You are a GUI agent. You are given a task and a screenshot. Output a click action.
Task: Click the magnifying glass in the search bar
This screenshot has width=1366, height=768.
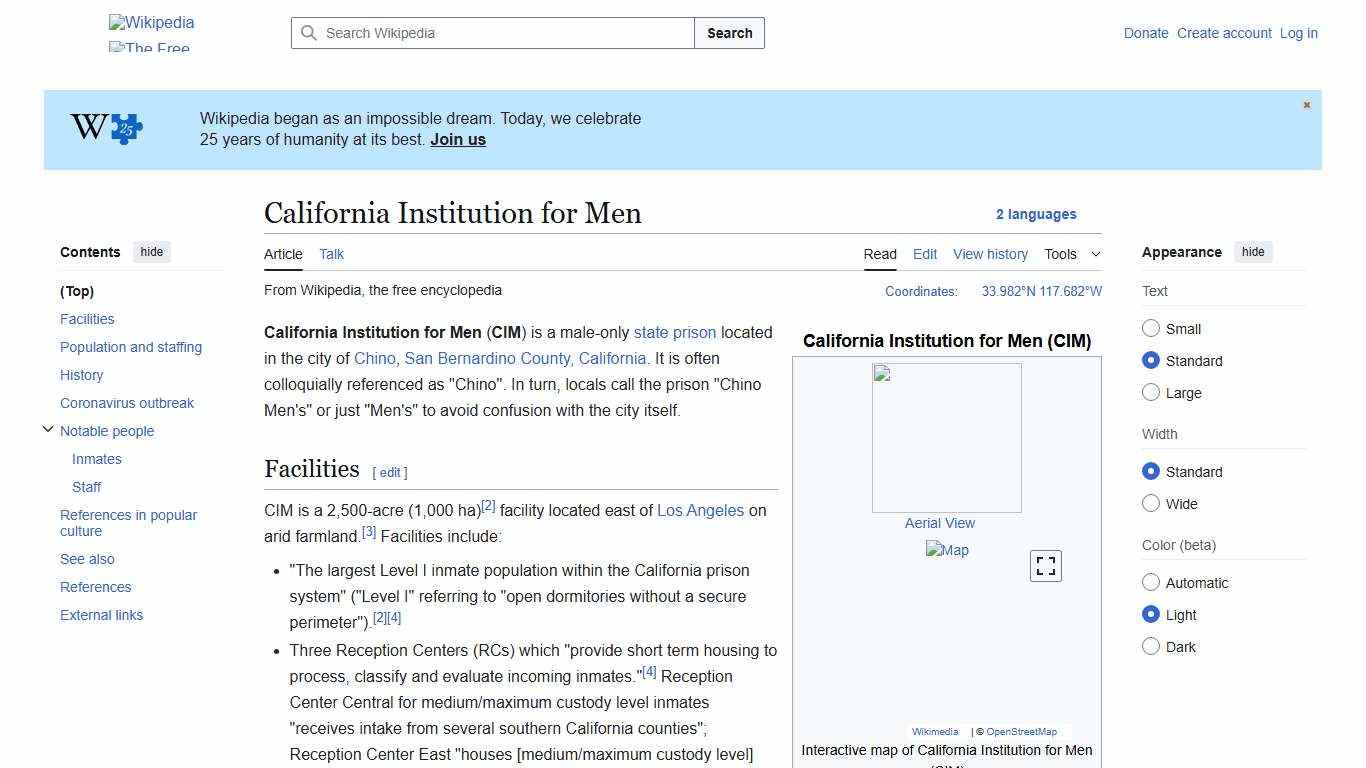click(x=310, y=33)
